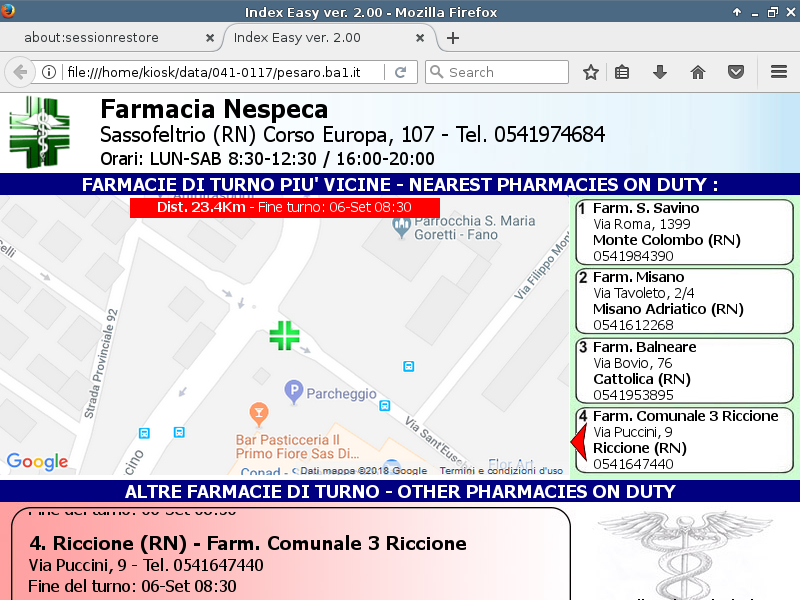This screenshot has height=600, width=800.
Task: Select Farm. S. Savino pharmacy entry
Action: click(x=684, y=232)
